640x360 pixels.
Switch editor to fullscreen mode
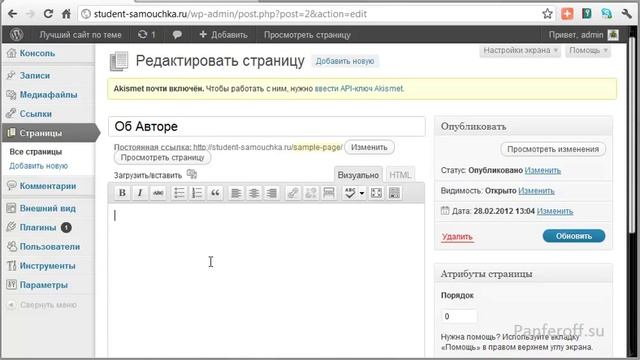(376, 193)
